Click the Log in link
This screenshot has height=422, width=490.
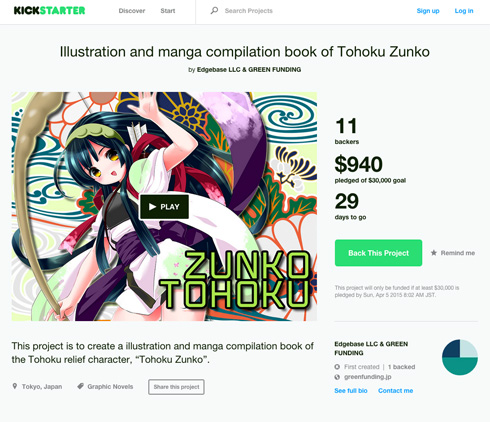[464, 11]
